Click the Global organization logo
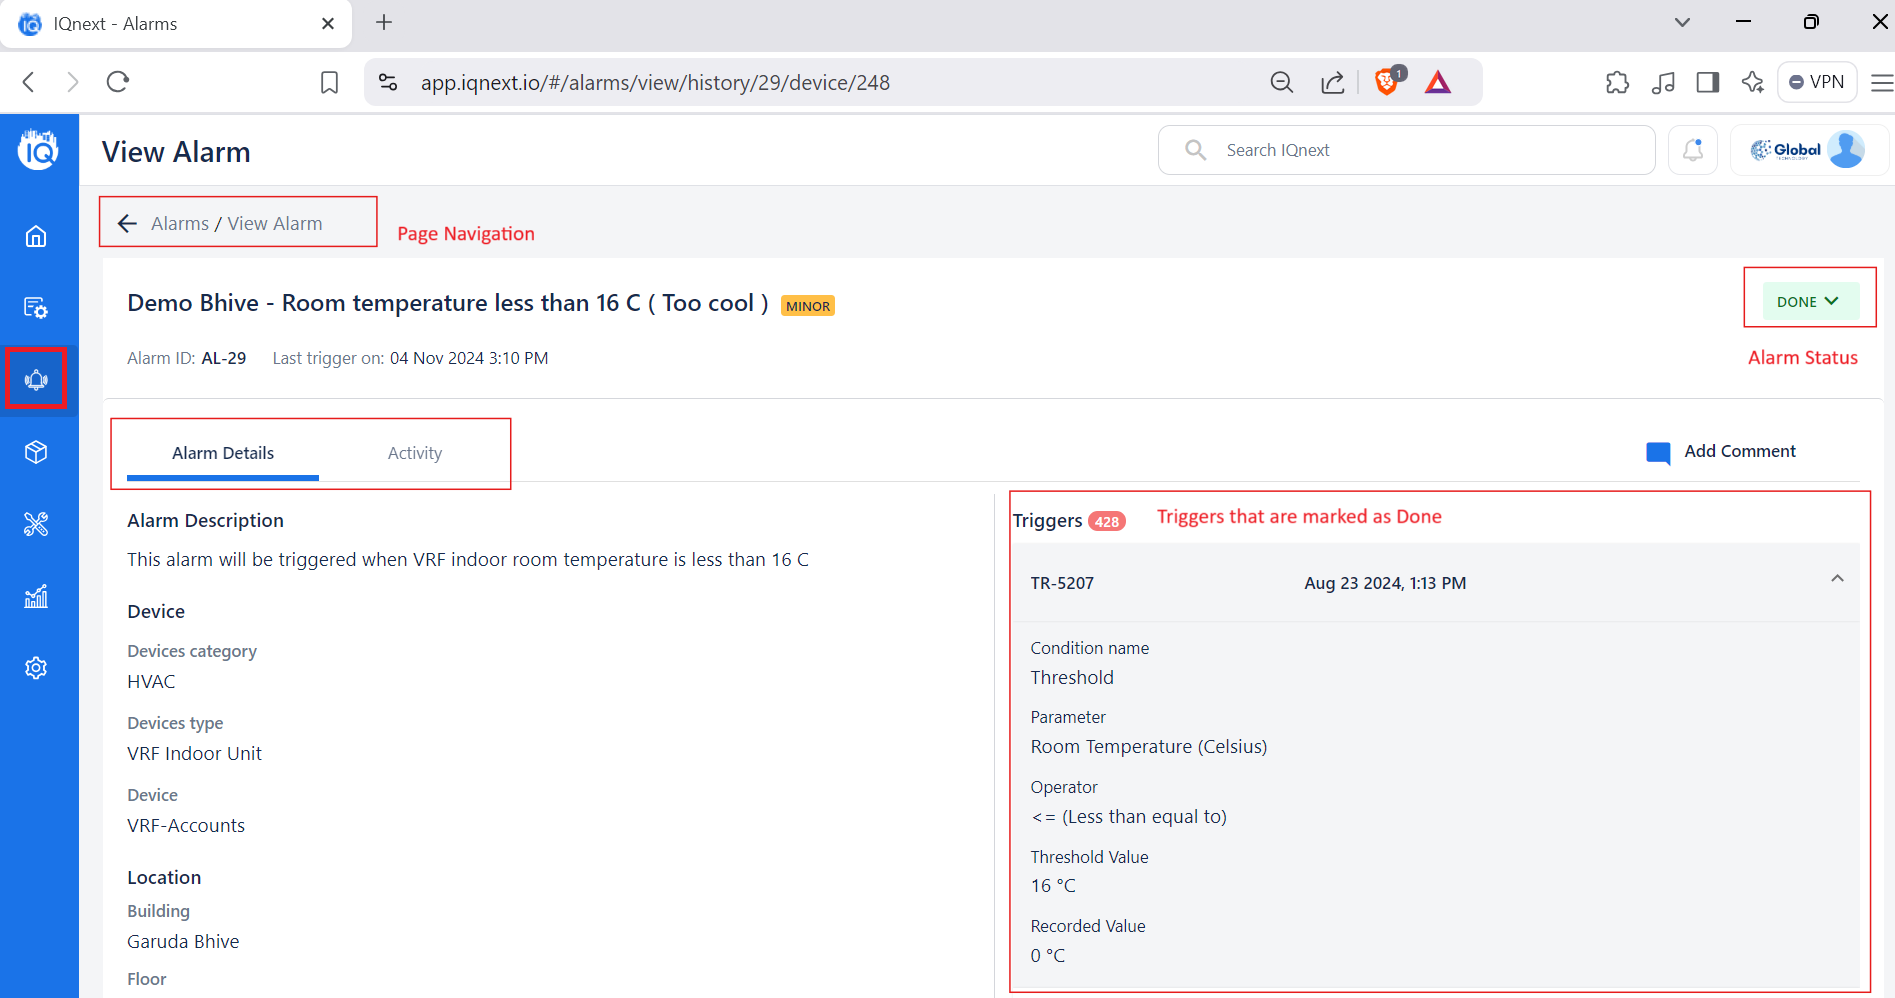1895x998 pixels. [1786, 150]
